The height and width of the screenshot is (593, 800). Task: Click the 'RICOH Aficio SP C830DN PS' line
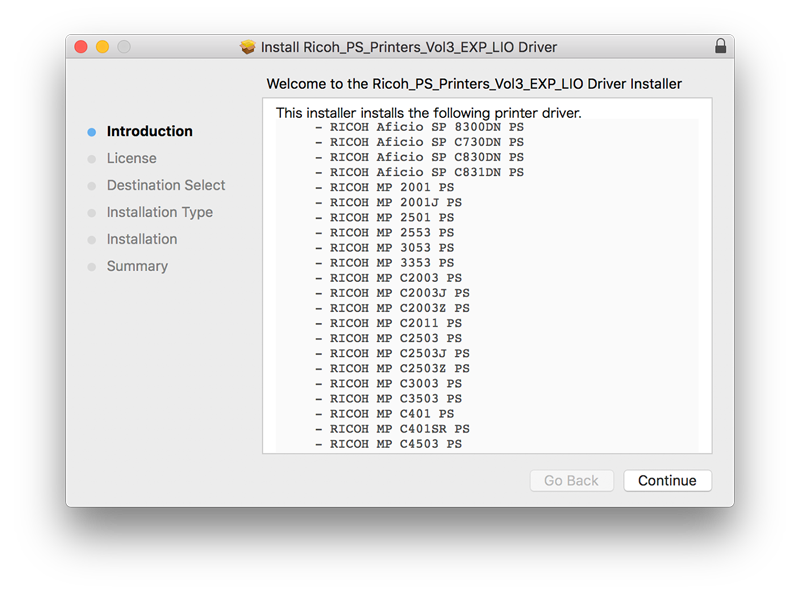(419, 157)
